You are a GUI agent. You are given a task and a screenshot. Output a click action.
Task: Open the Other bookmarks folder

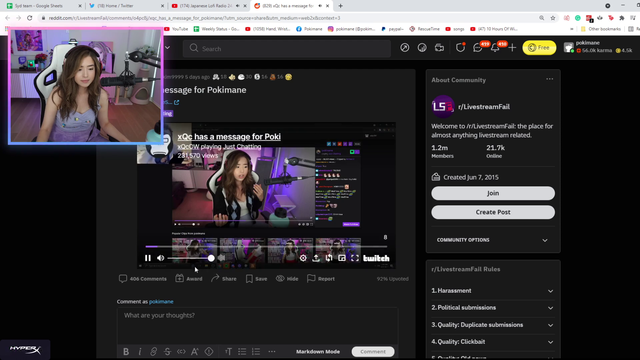tap(600, 29)
